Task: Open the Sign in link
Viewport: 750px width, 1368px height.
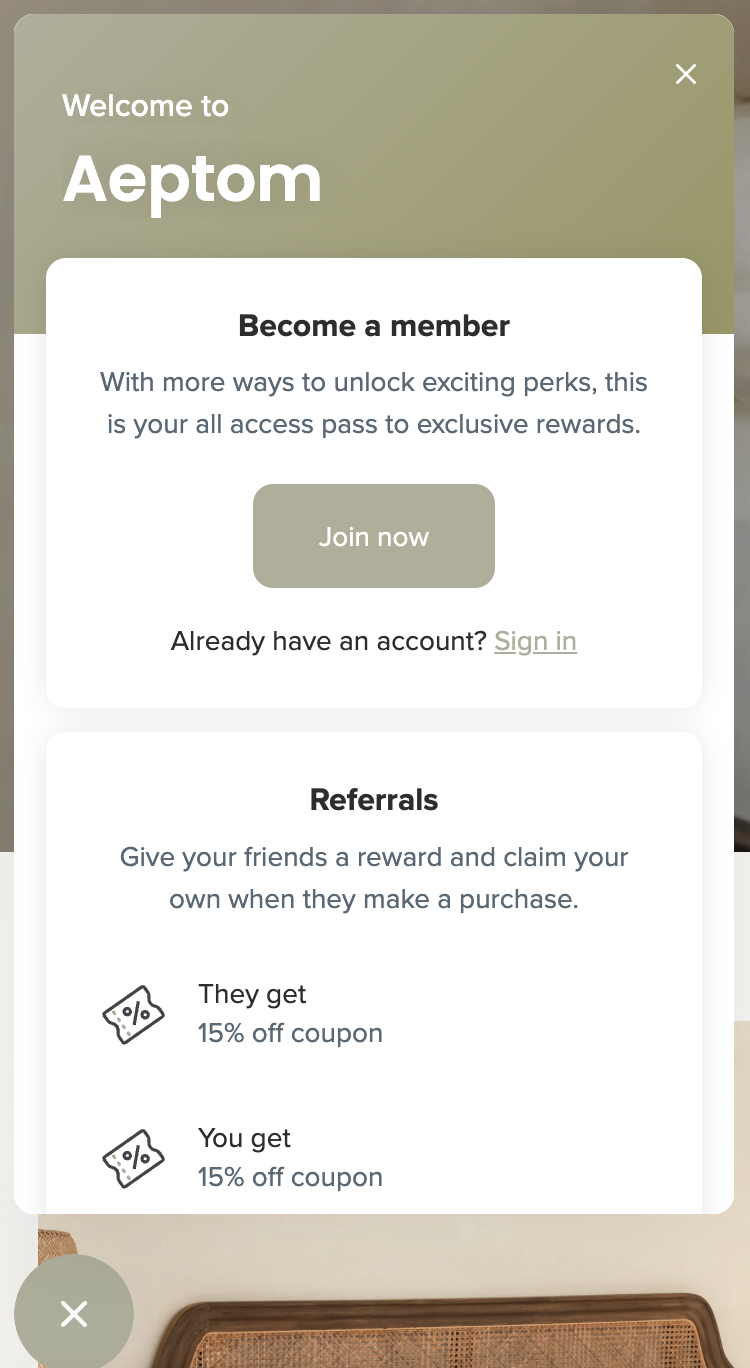Action: [535, 641]
